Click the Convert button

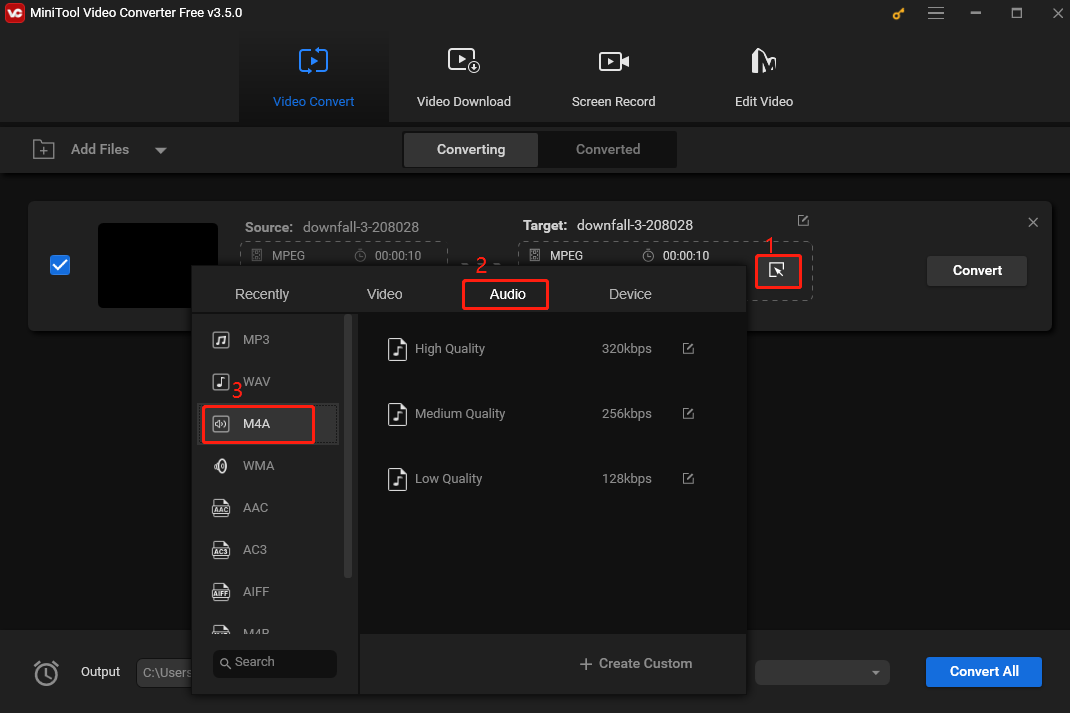coord(977,270)
